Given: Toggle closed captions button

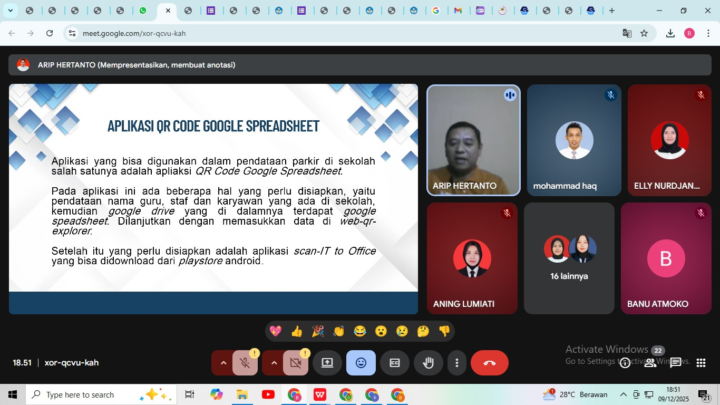Looking at the screenshot, I should click(x=395, y=362).
